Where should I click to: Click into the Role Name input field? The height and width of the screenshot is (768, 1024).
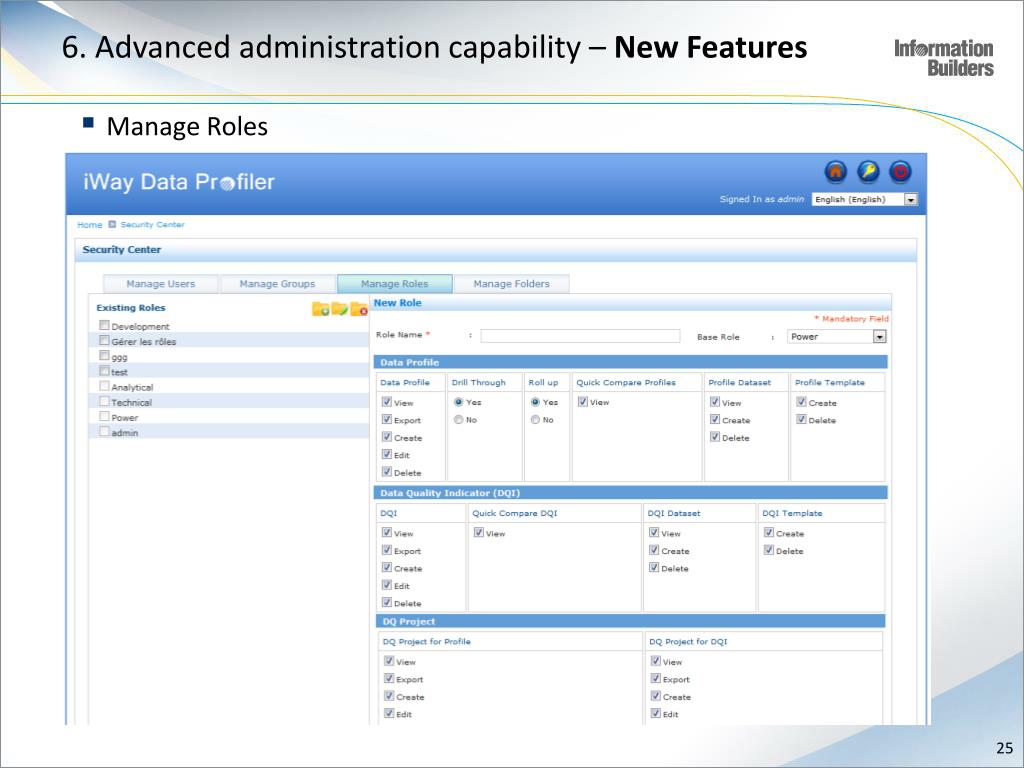pyautogui.click(x=580, y=336)
